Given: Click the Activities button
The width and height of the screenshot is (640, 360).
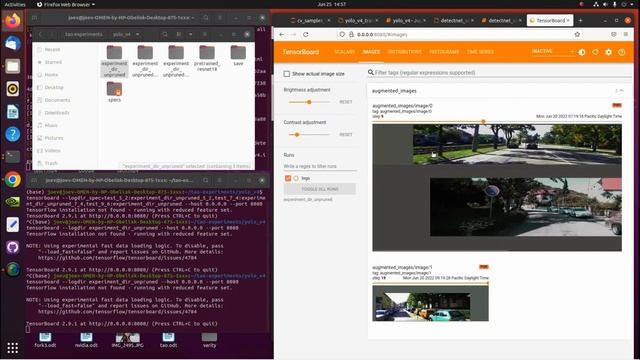Looking at the screenshot, I should pos(15,4).
